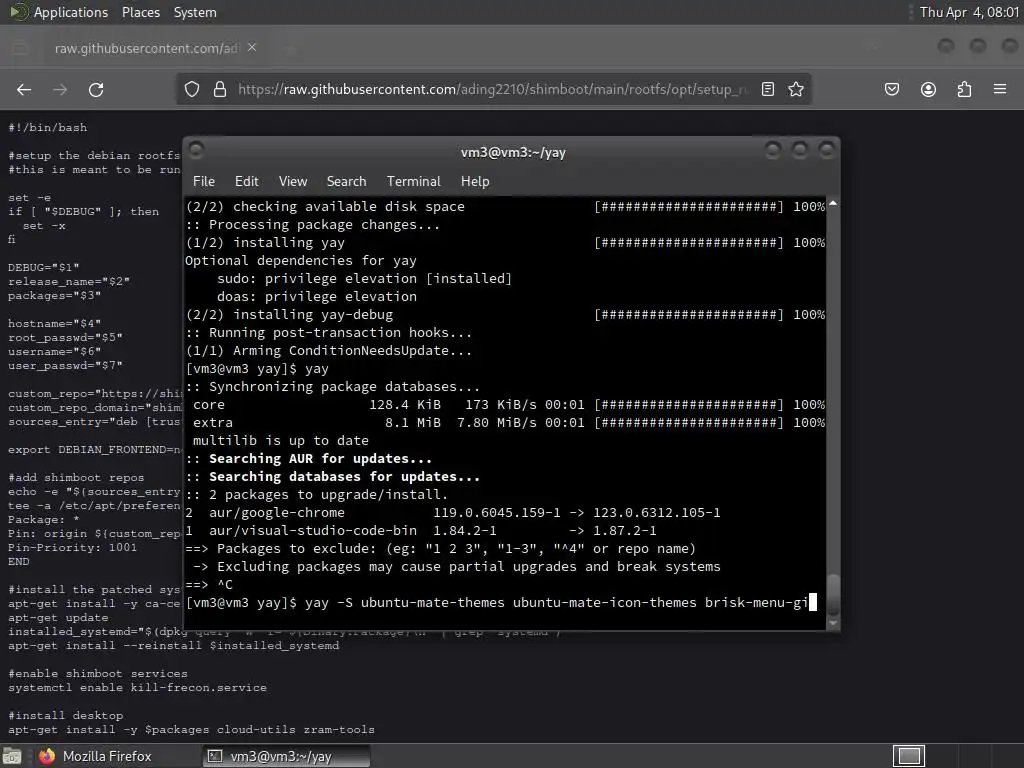The height and width of the screenshot is (768, 1024).
Task: Click terminal scrollbar down arrow
Action: [833, 623]
